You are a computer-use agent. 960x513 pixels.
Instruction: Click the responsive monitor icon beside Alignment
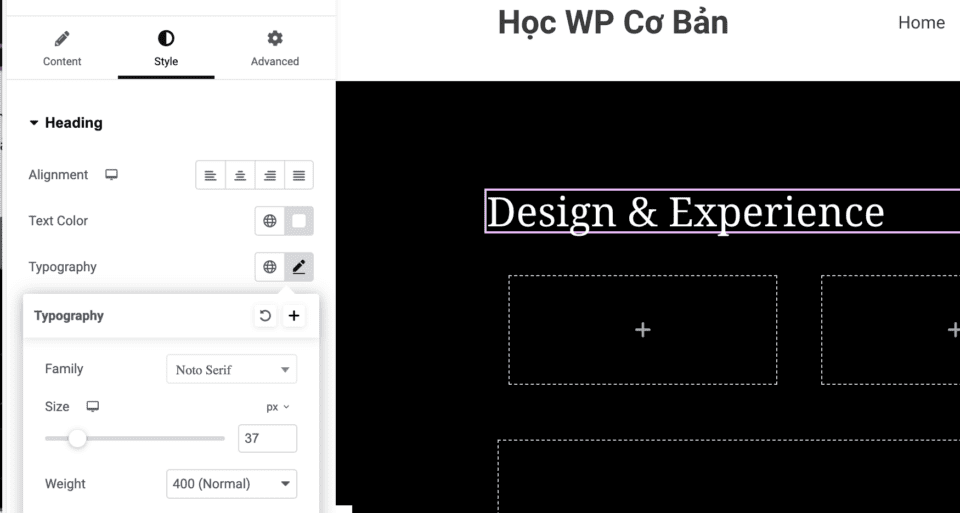(112, 174)
